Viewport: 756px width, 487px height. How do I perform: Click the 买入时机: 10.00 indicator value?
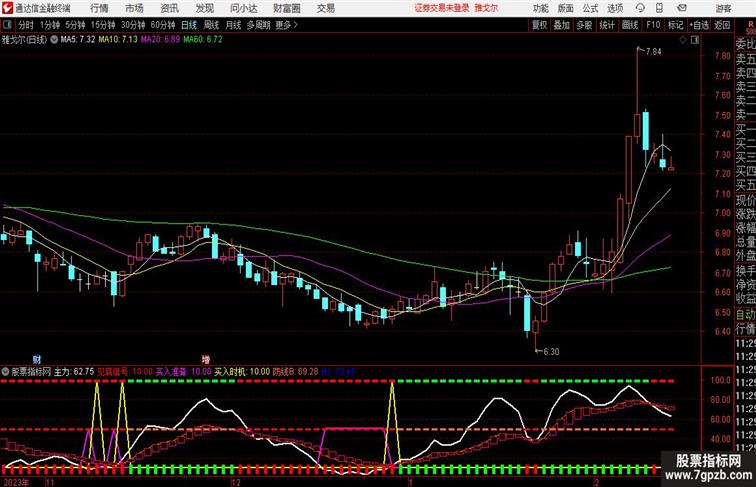[x=242, y=372]
